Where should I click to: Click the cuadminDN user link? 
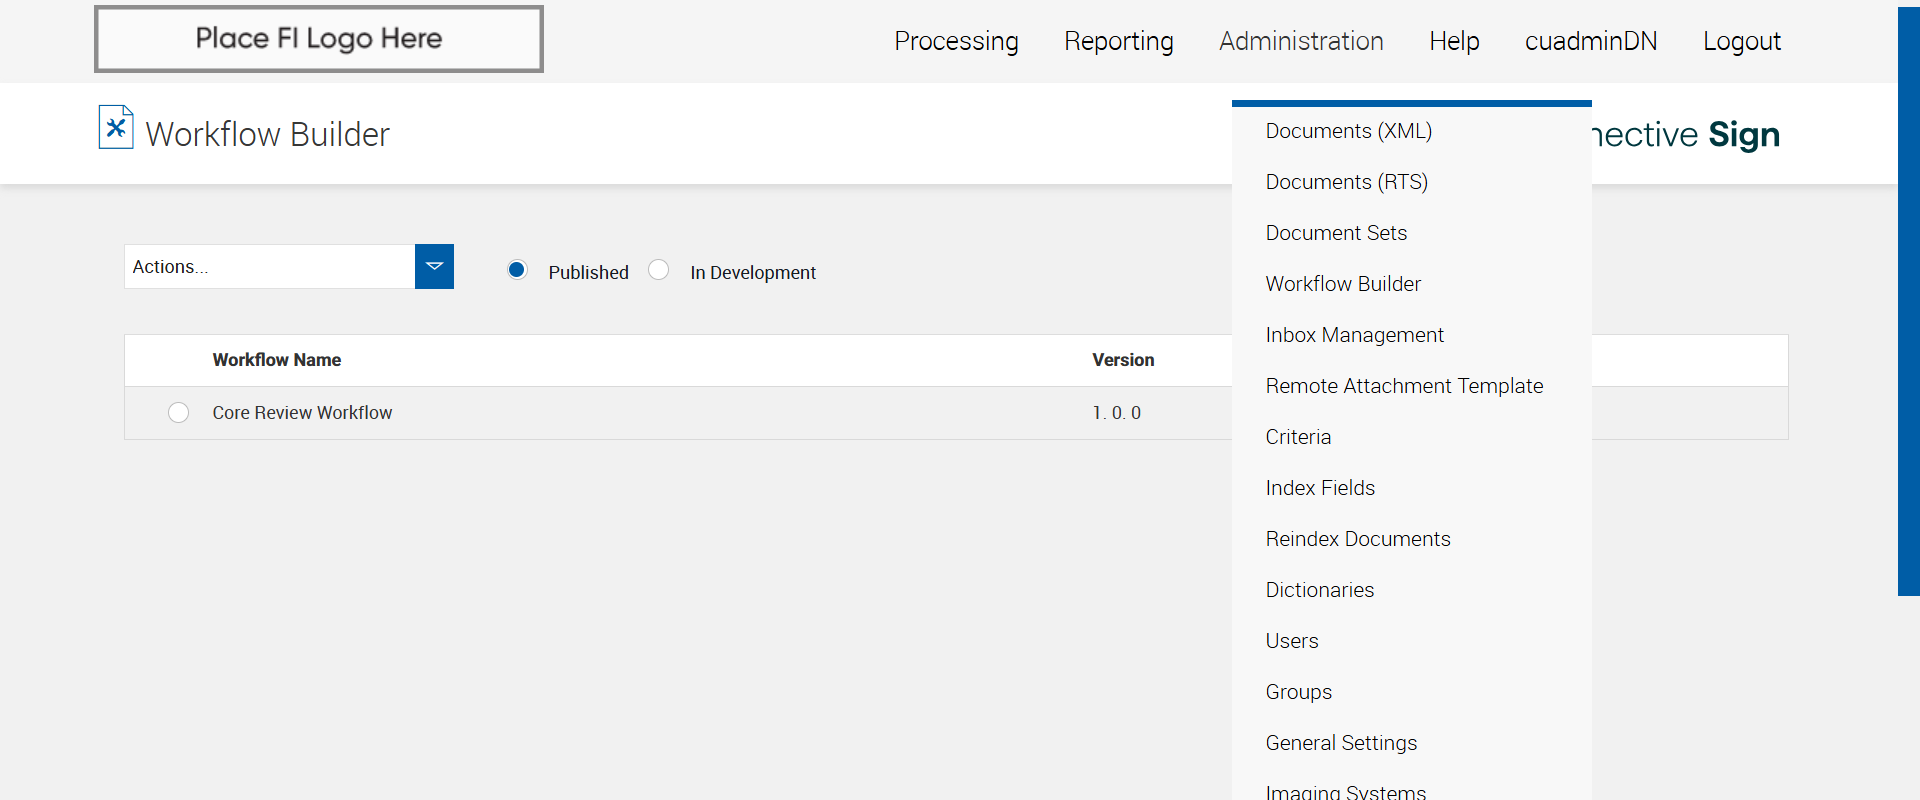1591,41
